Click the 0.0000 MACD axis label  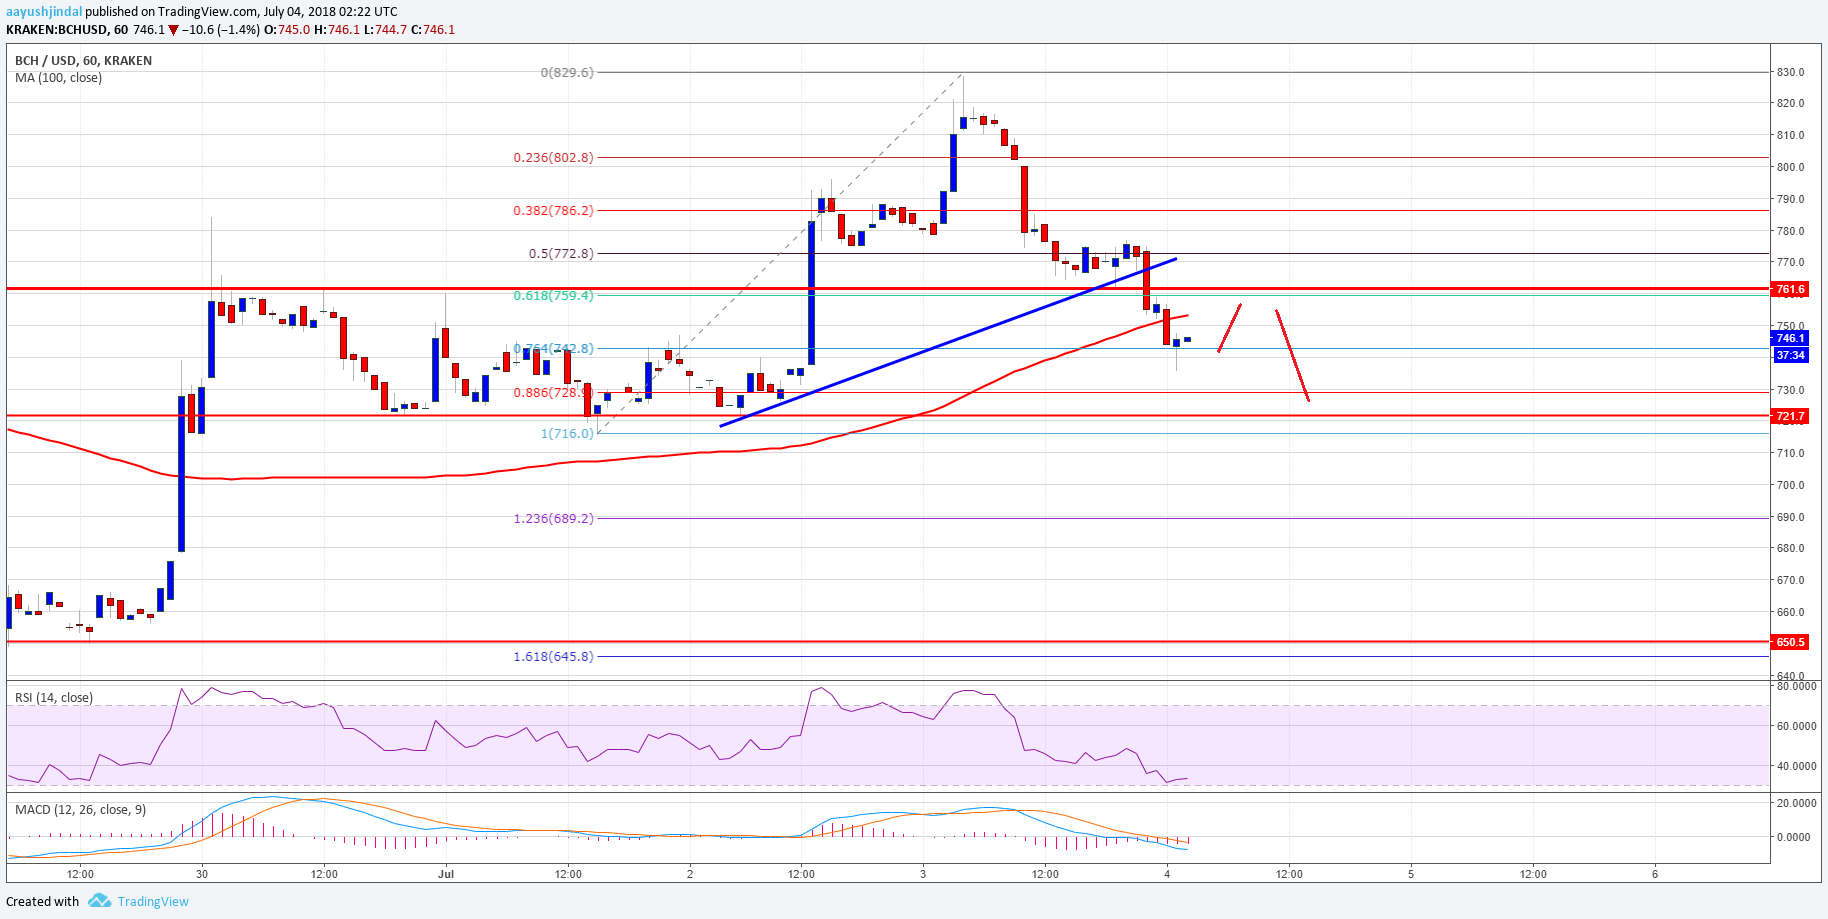click(1793, 838)
